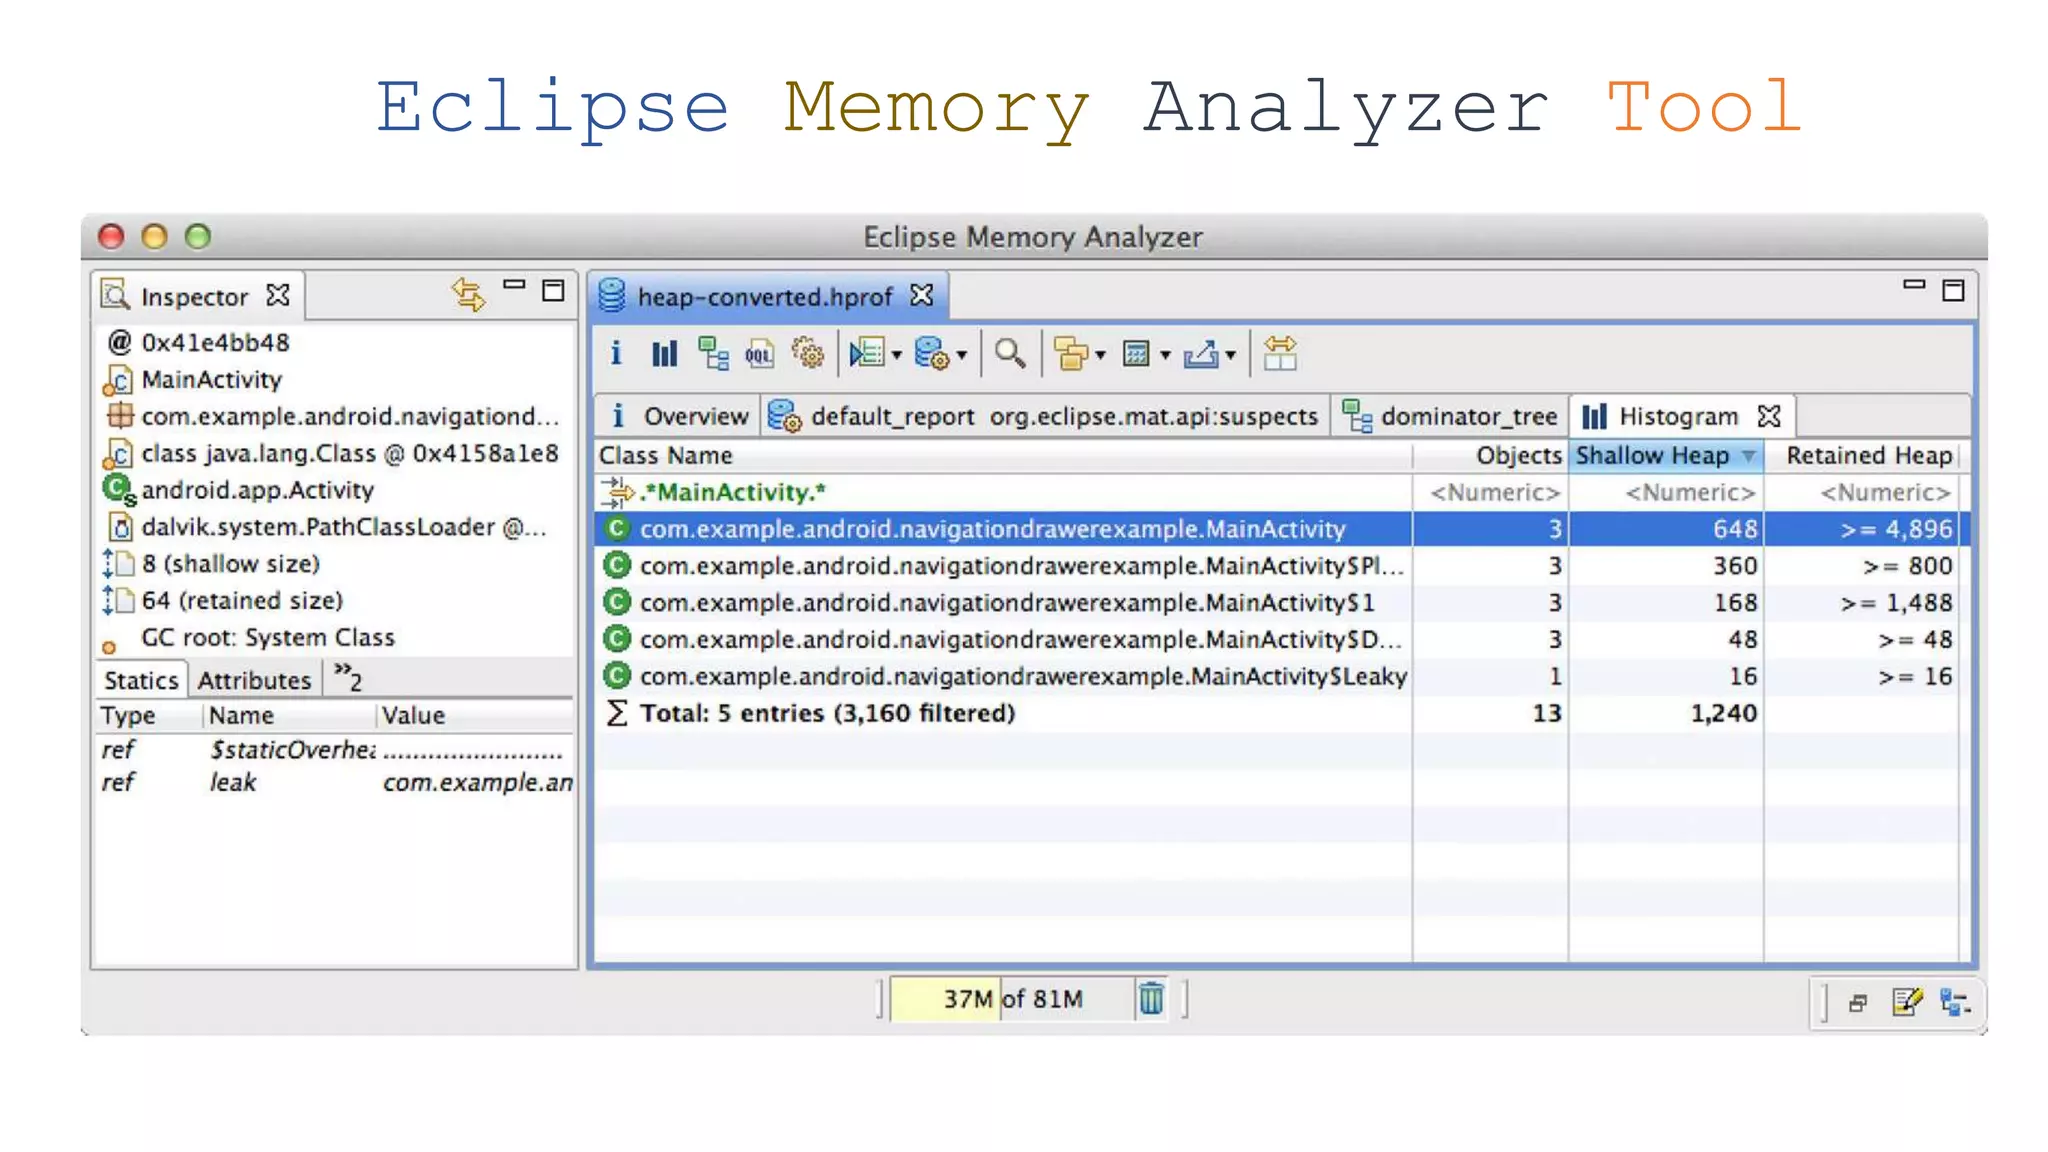The width and height of the screenshot is (2048, 1152).
Task: Close the heap-converted.hprof editor tab
Action: (x=921, y=296)
